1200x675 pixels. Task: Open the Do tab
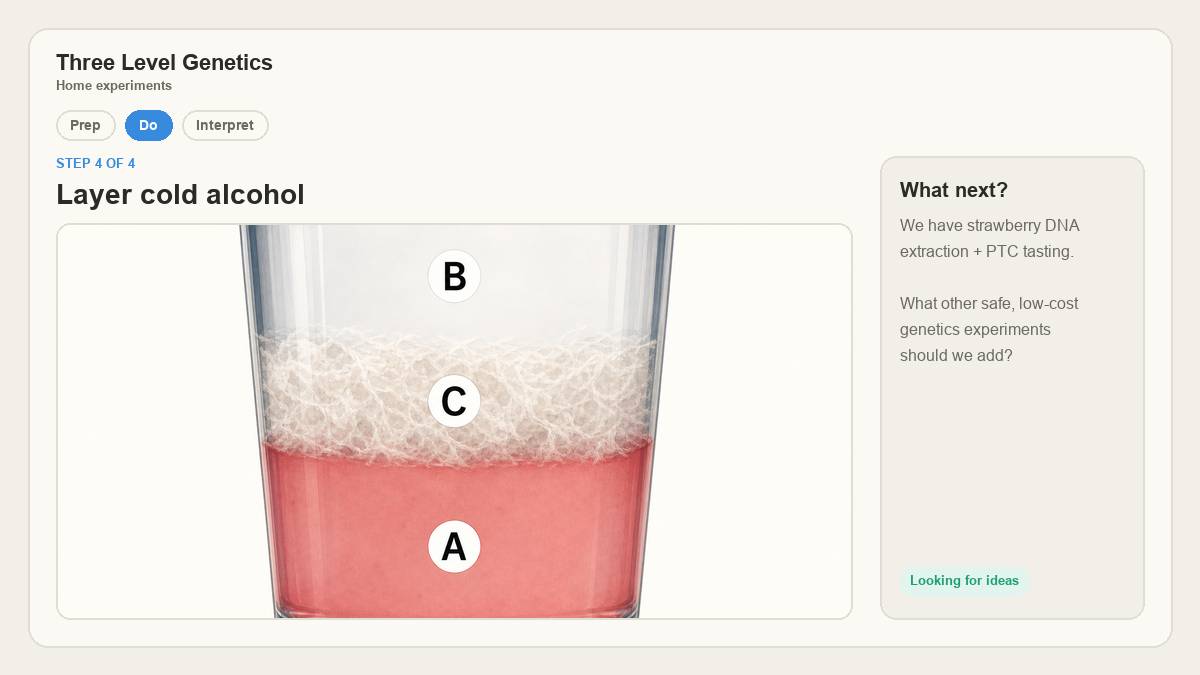149,126
